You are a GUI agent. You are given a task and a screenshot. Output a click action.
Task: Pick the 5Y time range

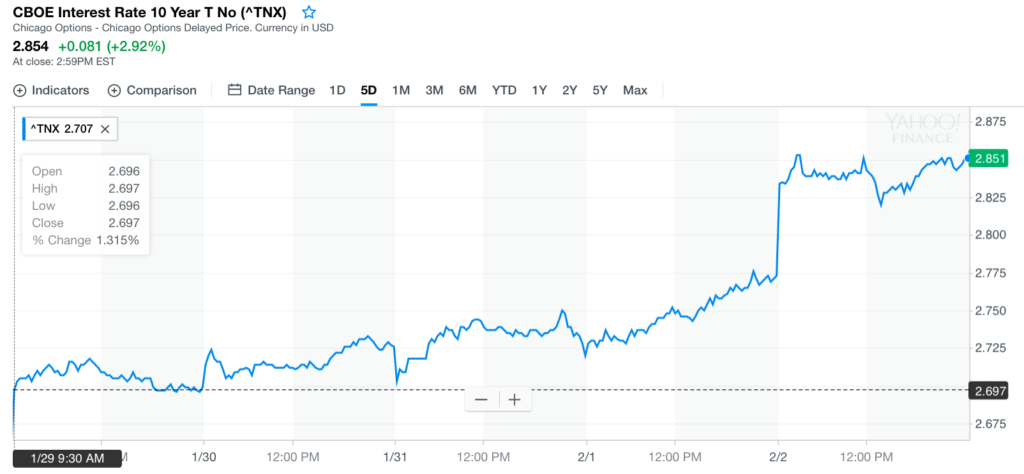click(x=600, y=90)
